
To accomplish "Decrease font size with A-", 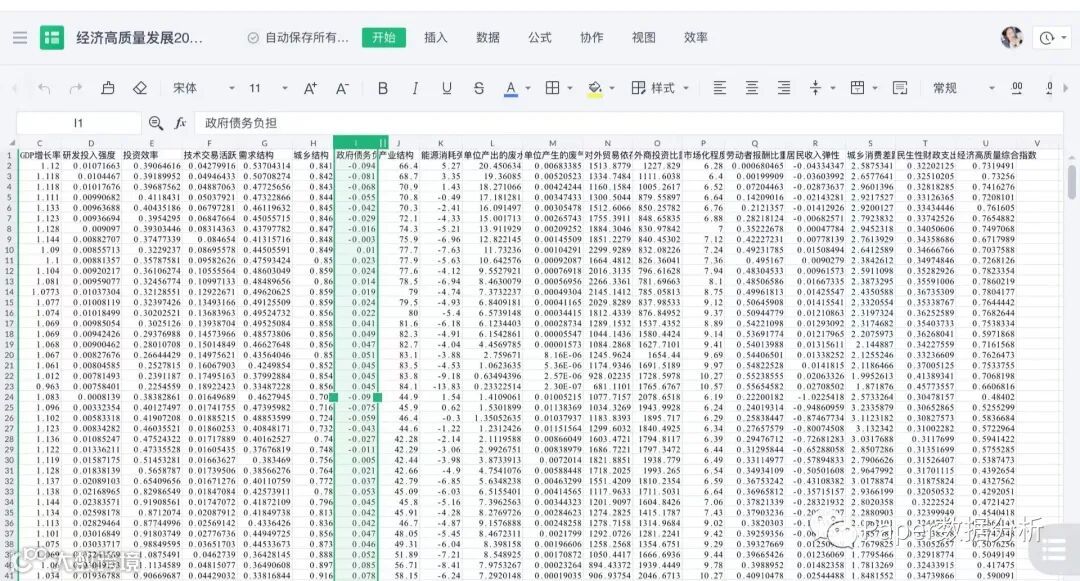I will [342, 88].
